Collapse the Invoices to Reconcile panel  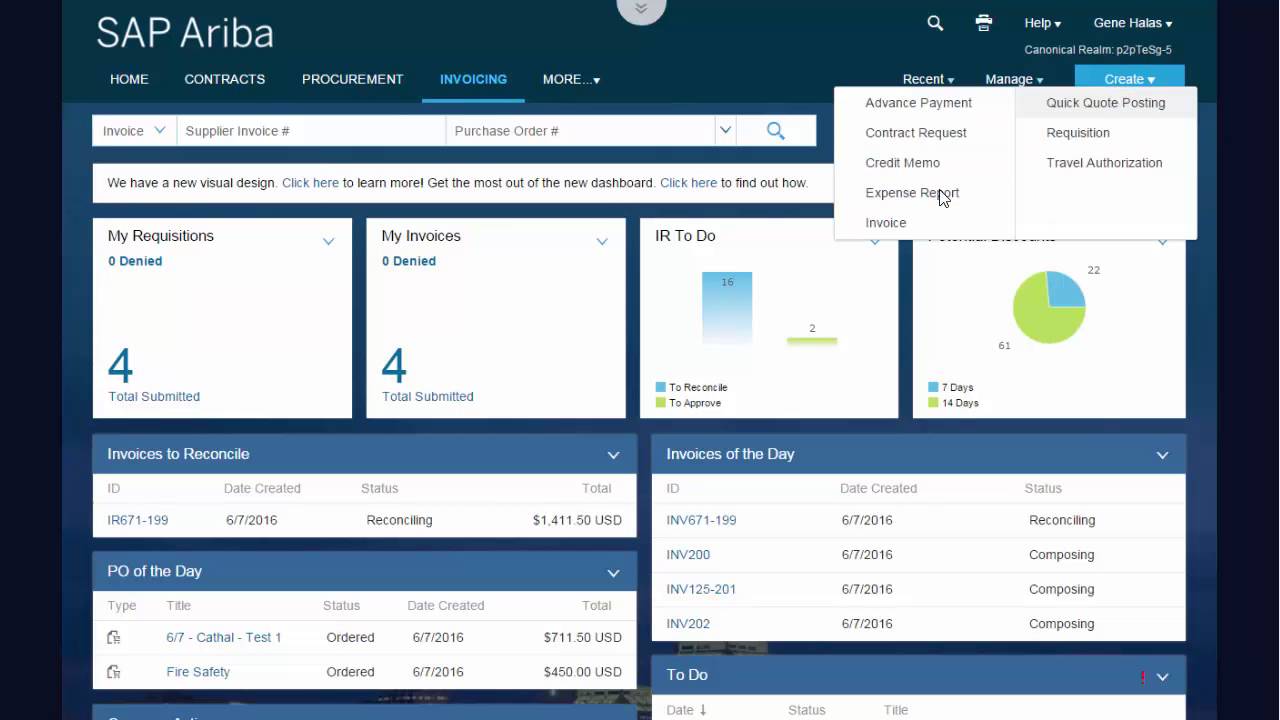click(613, 455)
